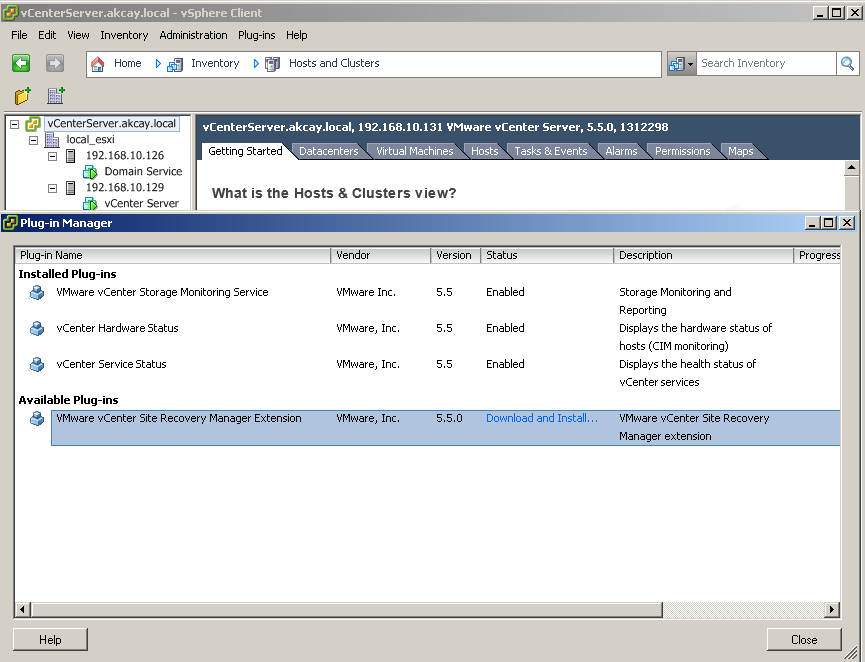This screenshot has width=865, height=662.
Task: Collapse the 192.168.10.129 host node
Action: [x=52, y=188]
